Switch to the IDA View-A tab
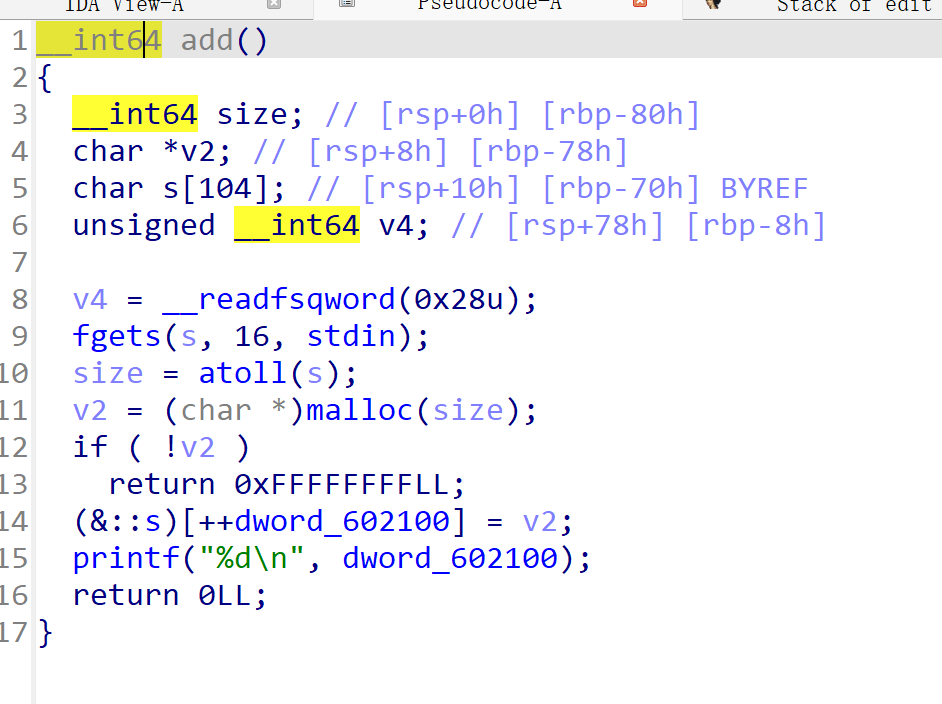942x704 pixels. (124, 6)
